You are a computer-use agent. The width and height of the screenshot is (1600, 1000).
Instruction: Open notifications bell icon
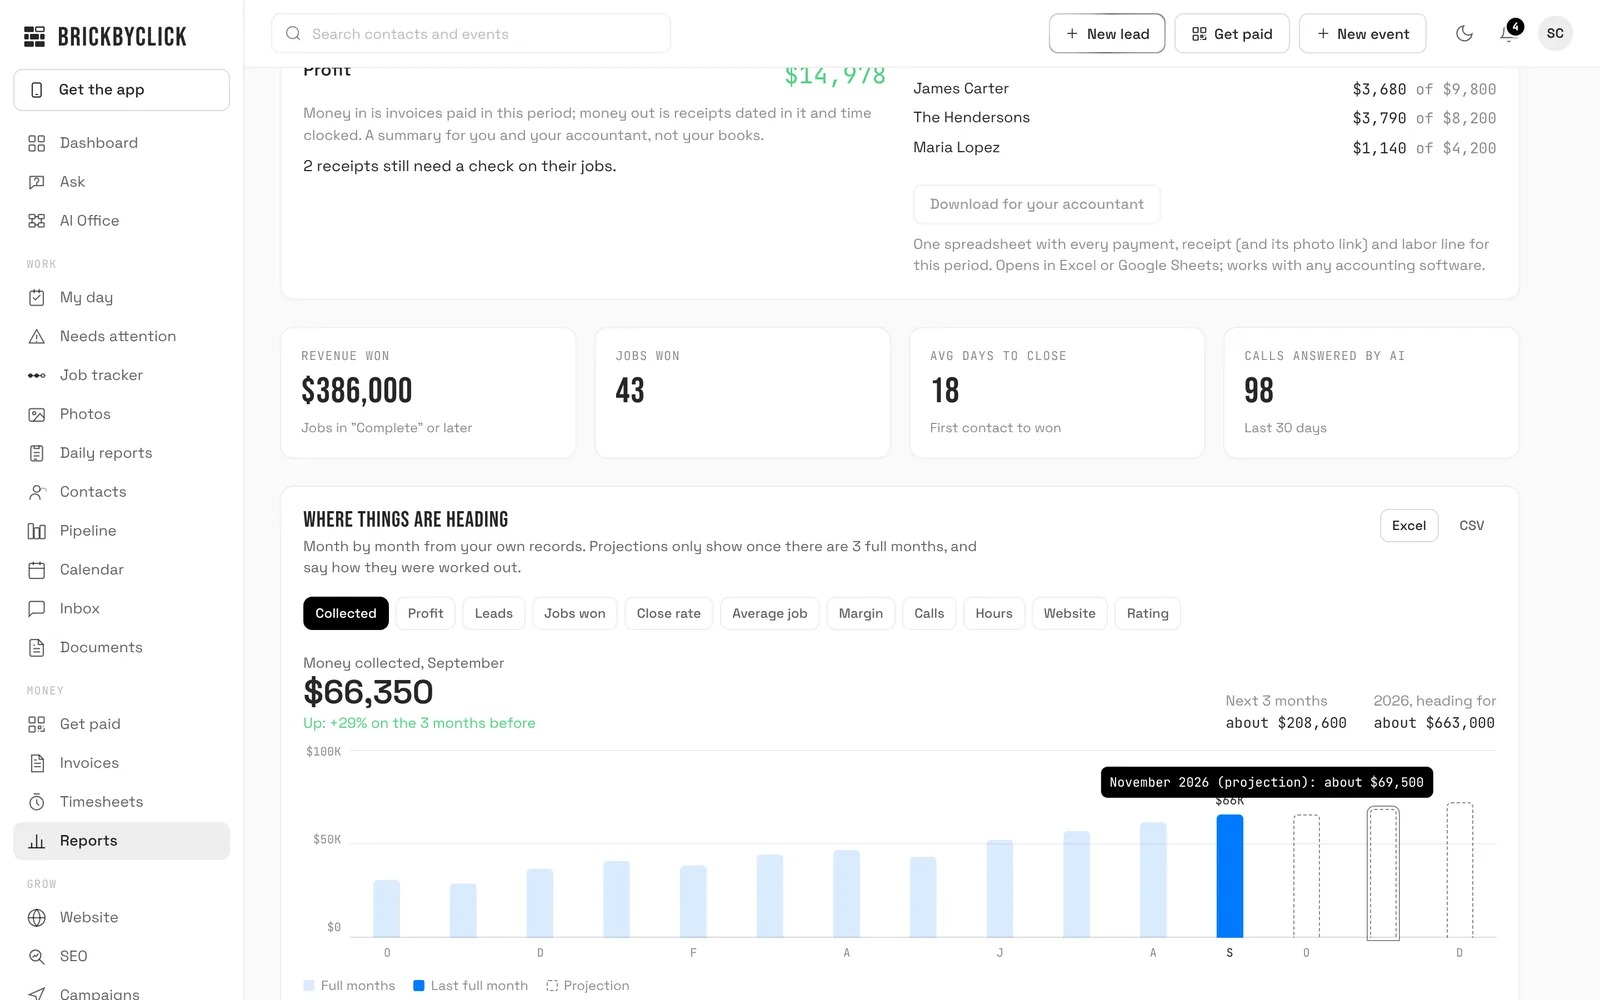1509,34
